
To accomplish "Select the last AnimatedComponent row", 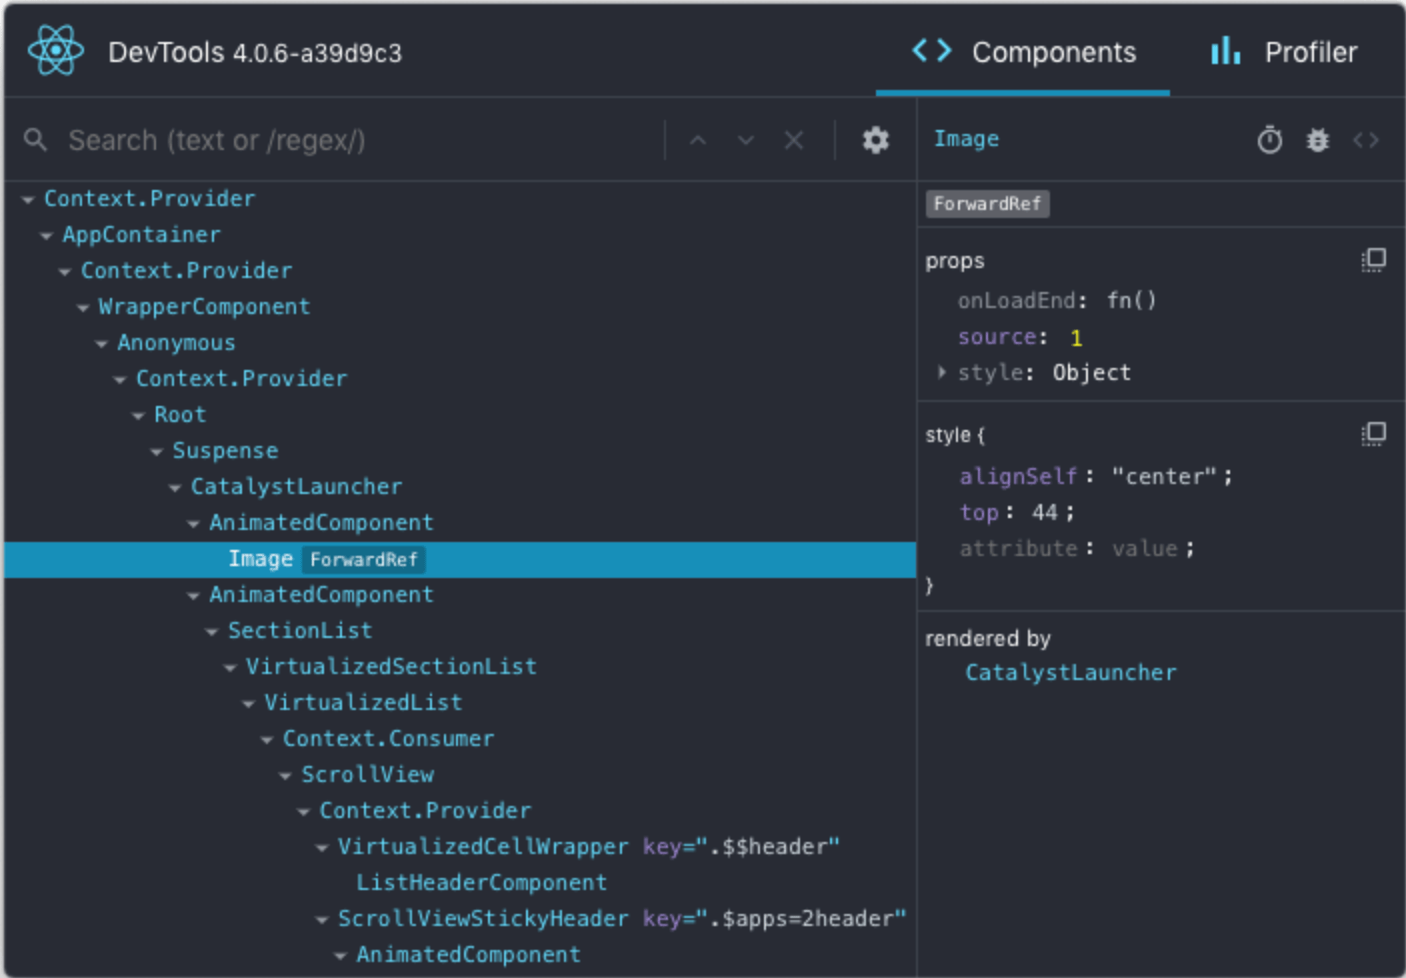I will click(468, 954).
